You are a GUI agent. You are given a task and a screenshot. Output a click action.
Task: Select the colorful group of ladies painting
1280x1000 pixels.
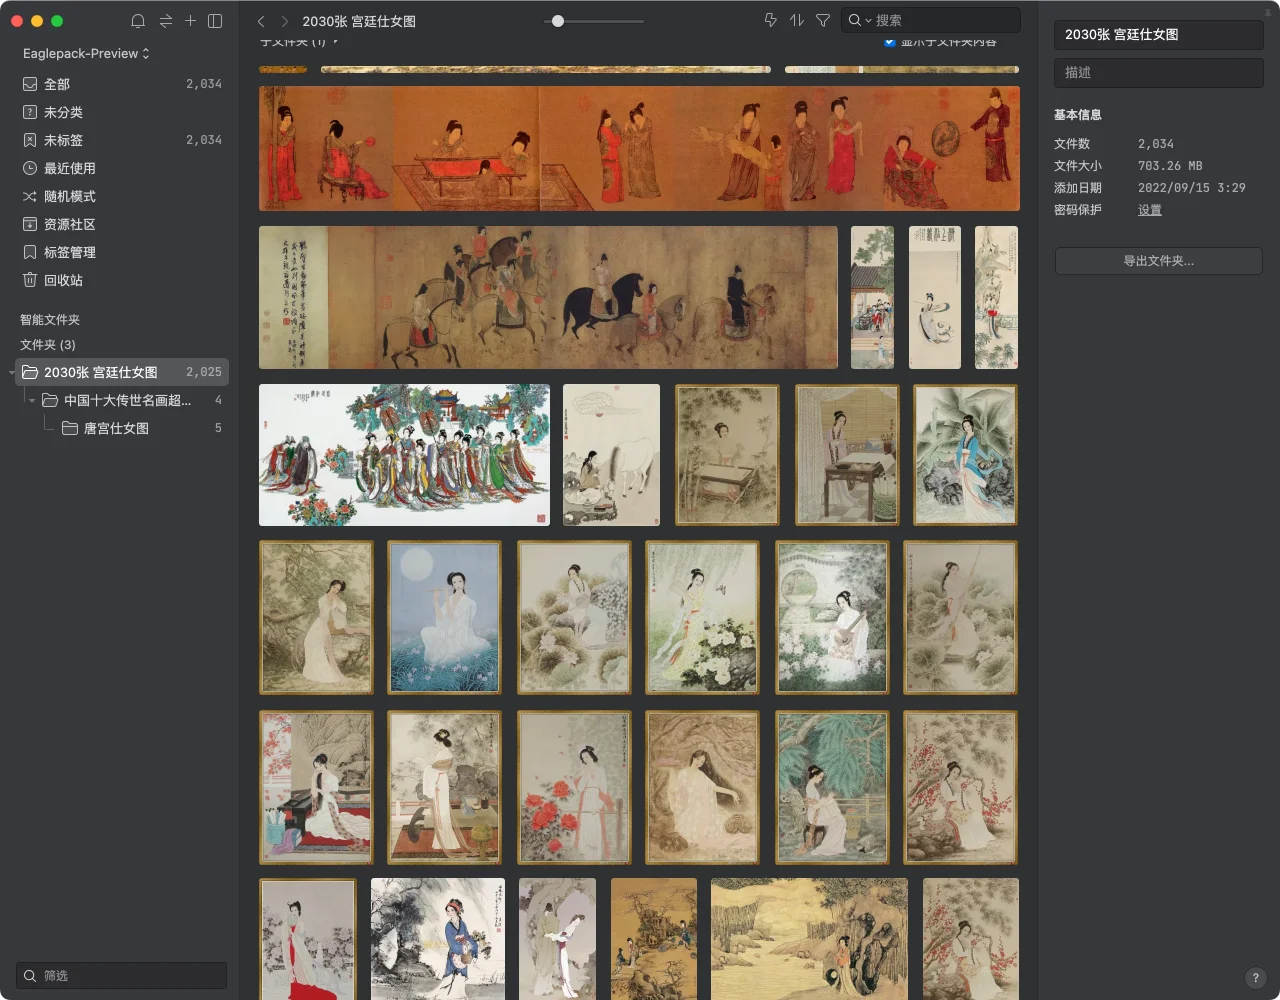[404, 455]
